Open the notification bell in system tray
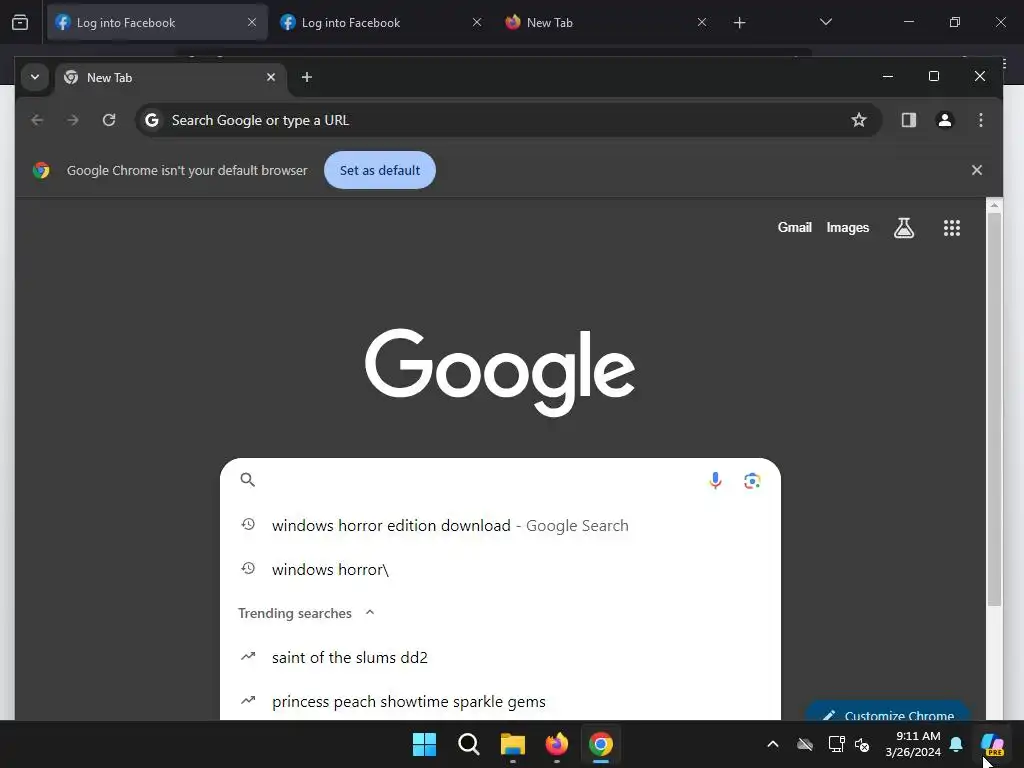 point(956,744)
